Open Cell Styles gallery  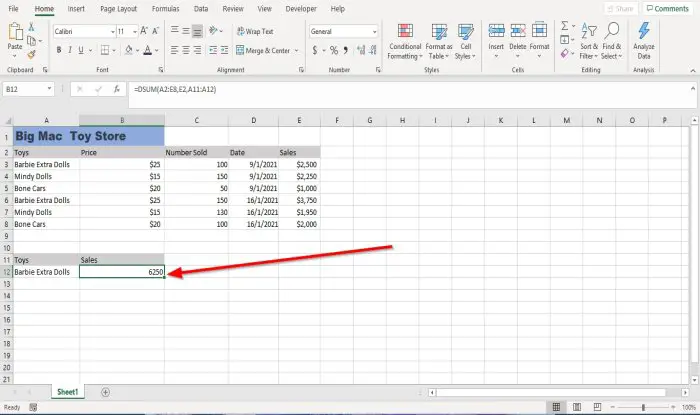[465, 42]
